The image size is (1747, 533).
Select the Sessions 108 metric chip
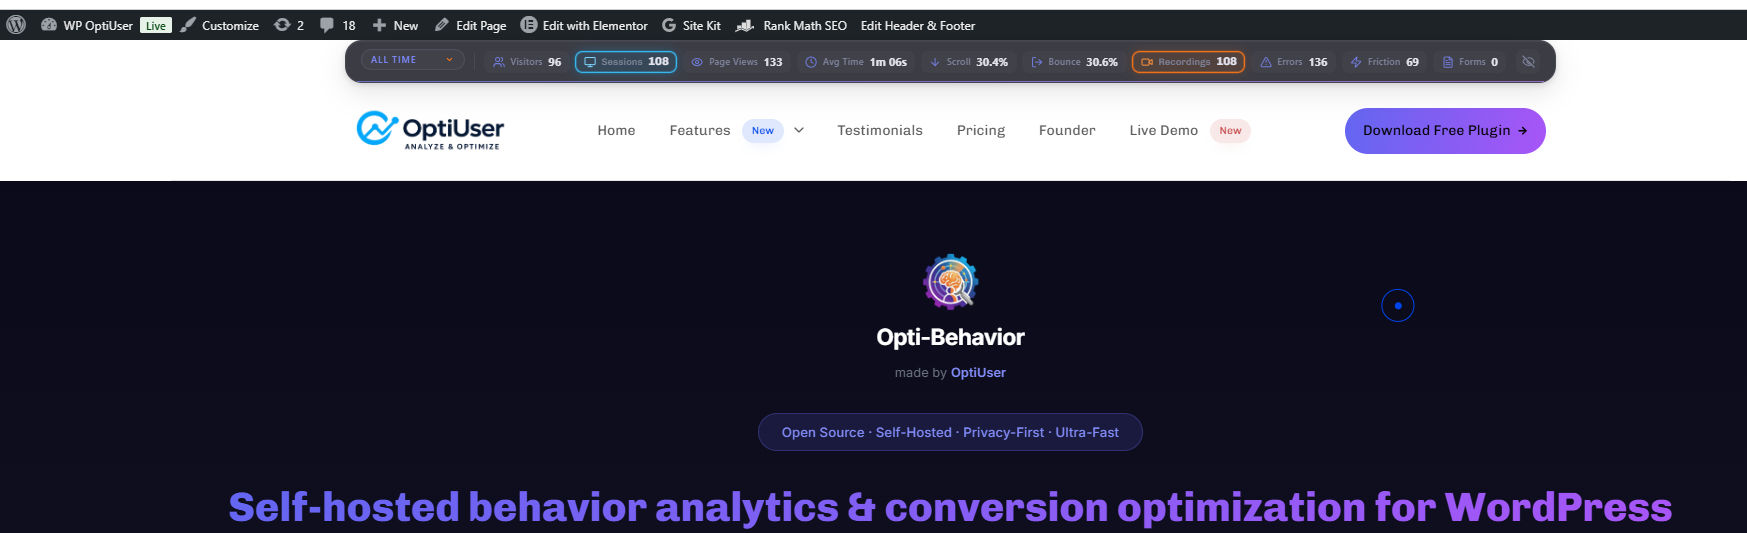click(626, 62)
